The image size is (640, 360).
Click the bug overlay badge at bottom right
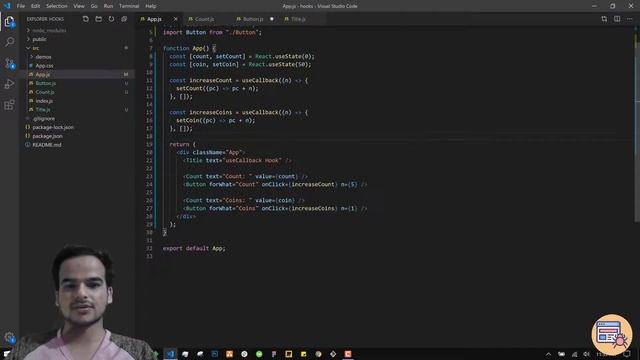(611, 334)
